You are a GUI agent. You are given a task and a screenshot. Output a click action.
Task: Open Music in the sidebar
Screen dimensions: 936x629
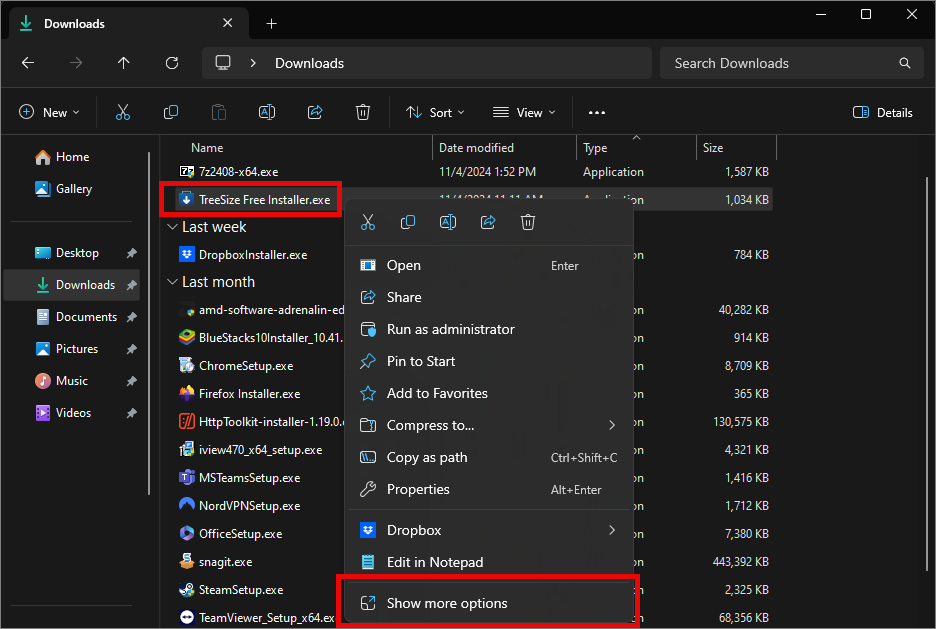(x=72, y=381)
